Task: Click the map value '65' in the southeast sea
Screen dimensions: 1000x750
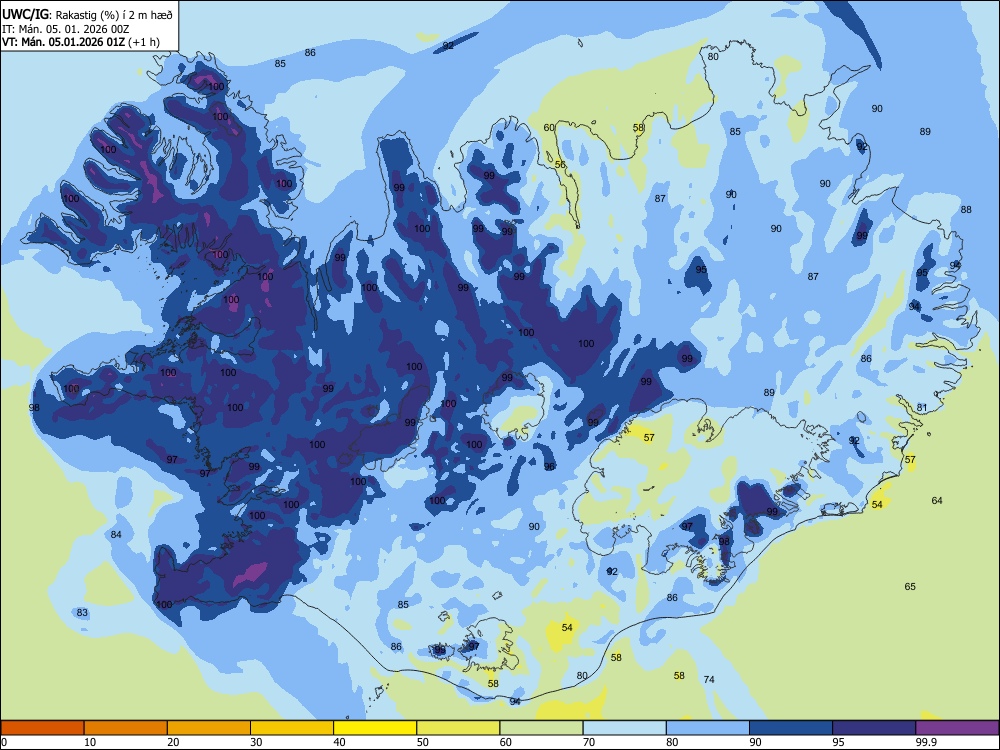Action: pos(910,587)
